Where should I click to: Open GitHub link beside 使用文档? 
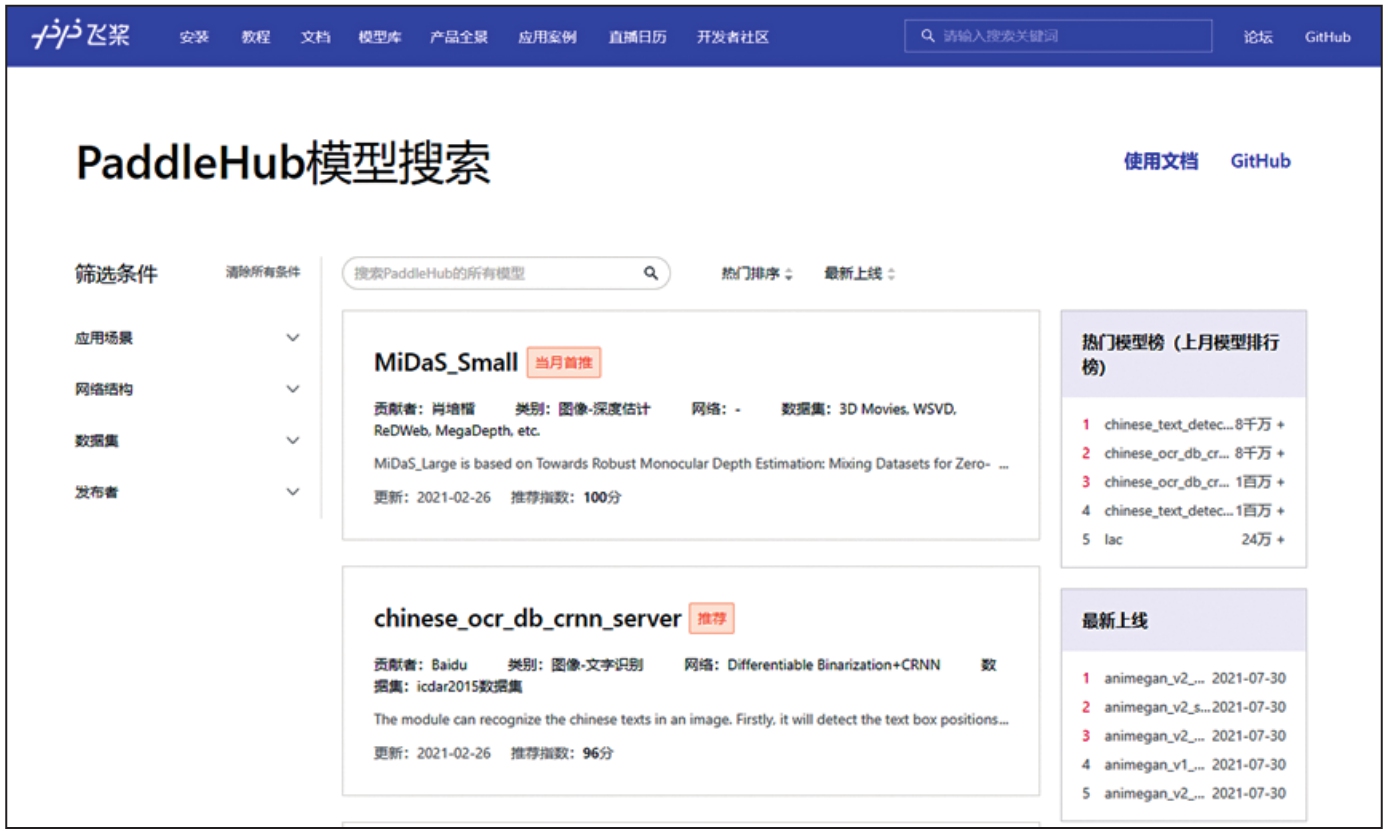[1260, 161]
